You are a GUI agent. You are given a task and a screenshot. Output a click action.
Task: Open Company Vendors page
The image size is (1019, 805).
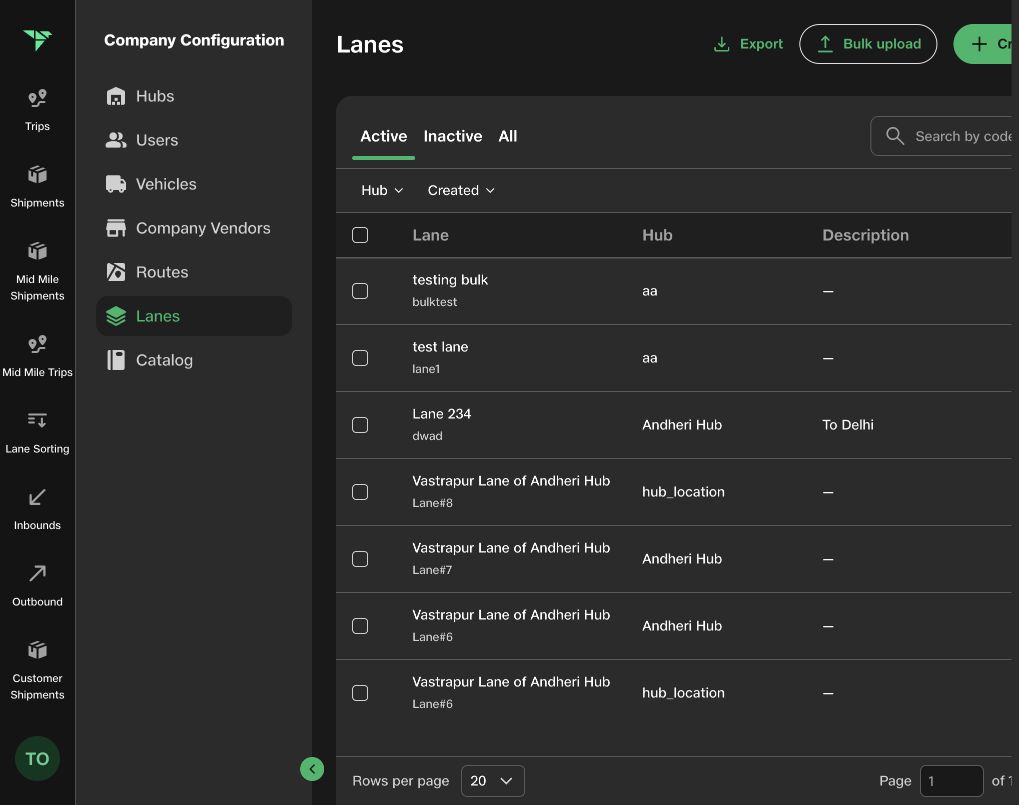point(194,228)
